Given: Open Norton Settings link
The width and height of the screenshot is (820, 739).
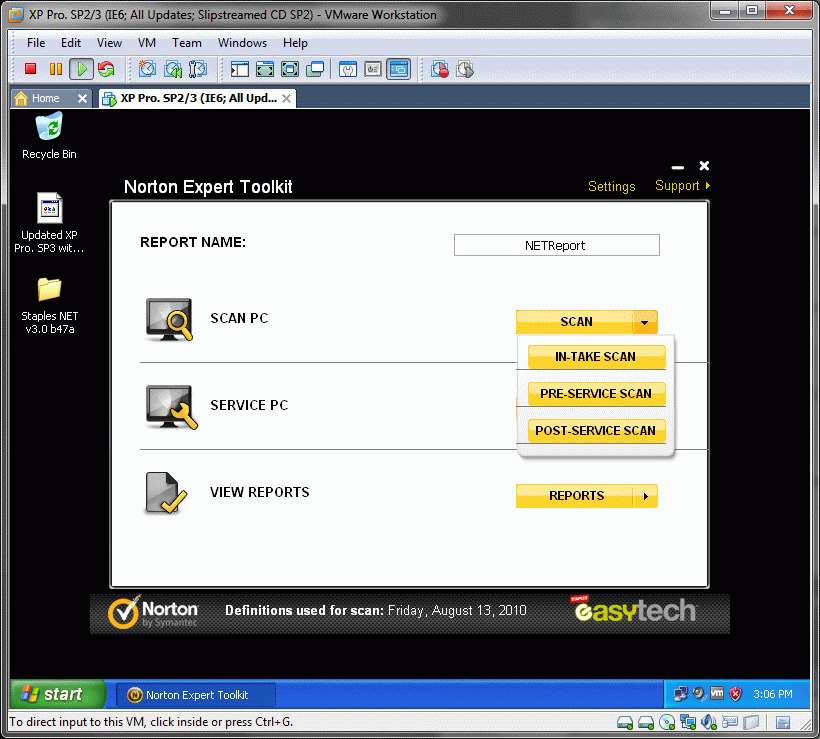Looking at the screenshot, I should tap(611, 187).
